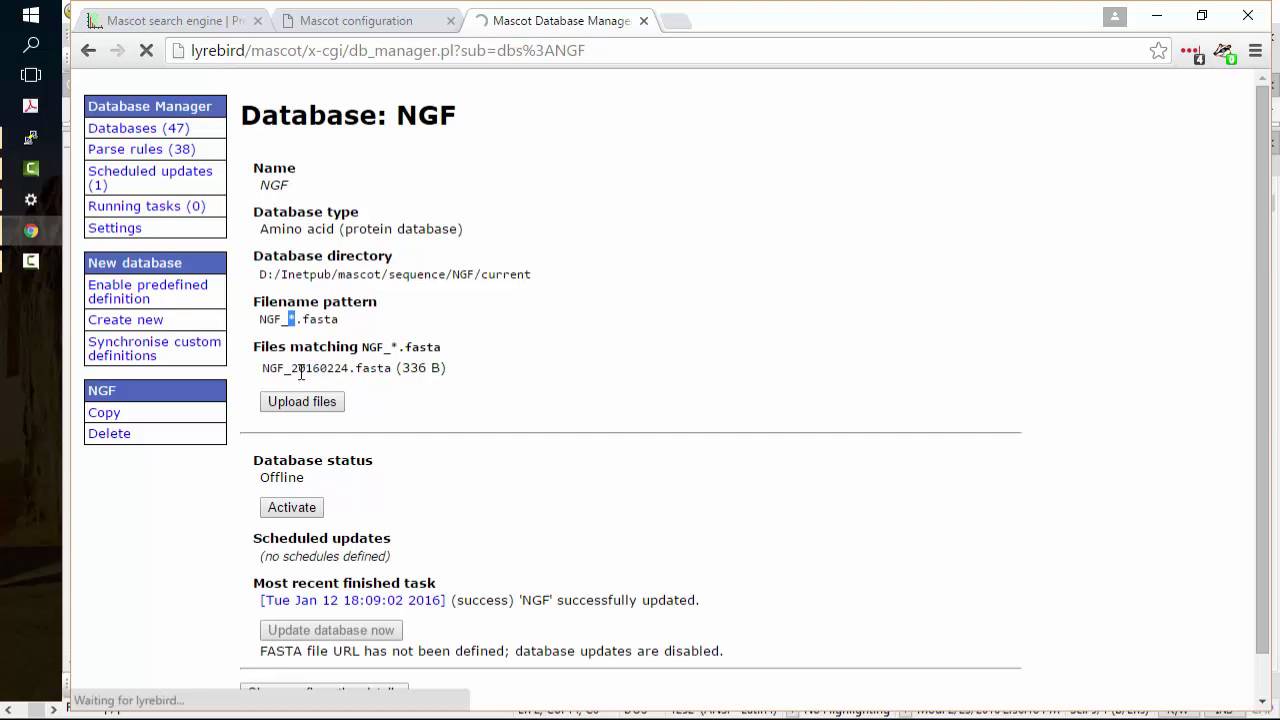Open Enable predefined definition
The image size is (1280, 720).
(x=148, y=291)
